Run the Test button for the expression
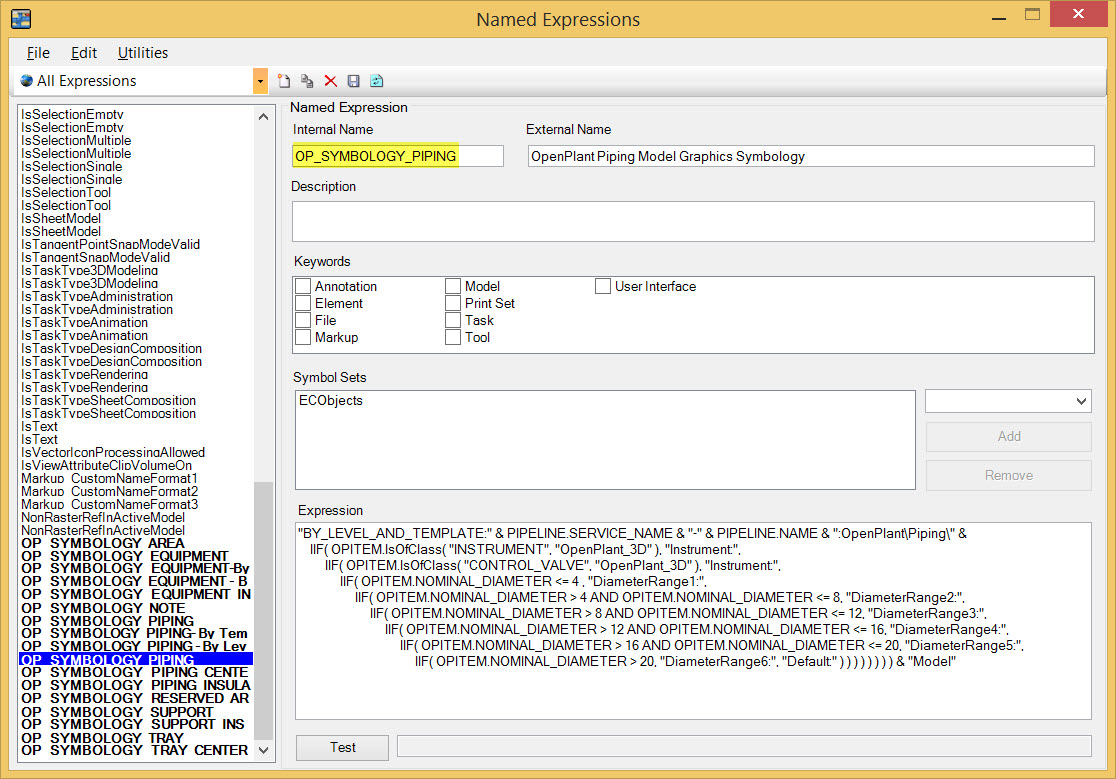Screen dimensions: 1116x779 coord(342,747)
